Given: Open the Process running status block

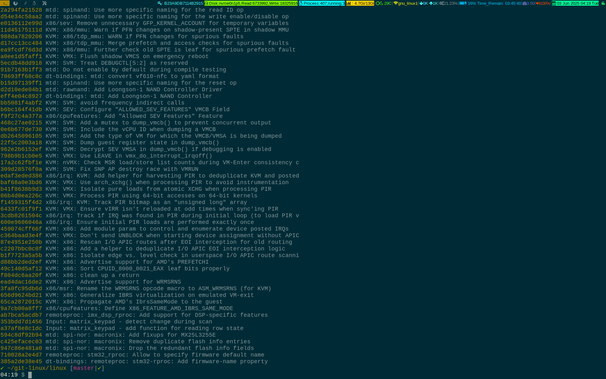Looking at the screenshot, I should tap(322, 3).
